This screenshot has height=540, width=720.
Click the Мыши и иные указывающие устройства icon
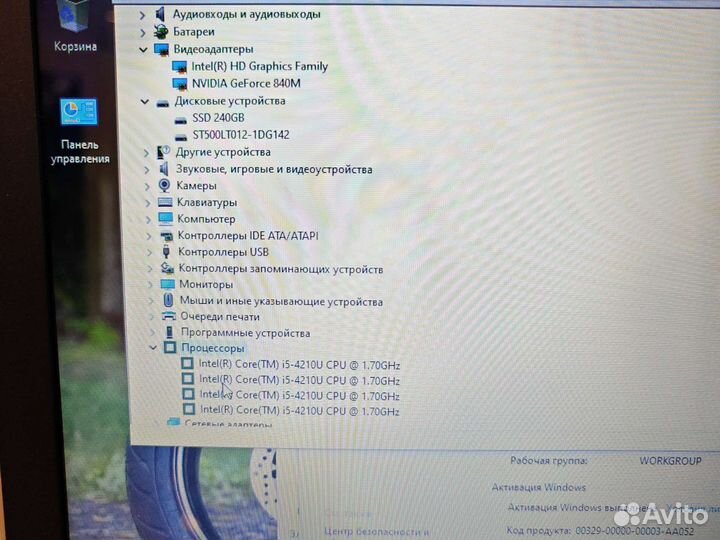pos(169,300)
